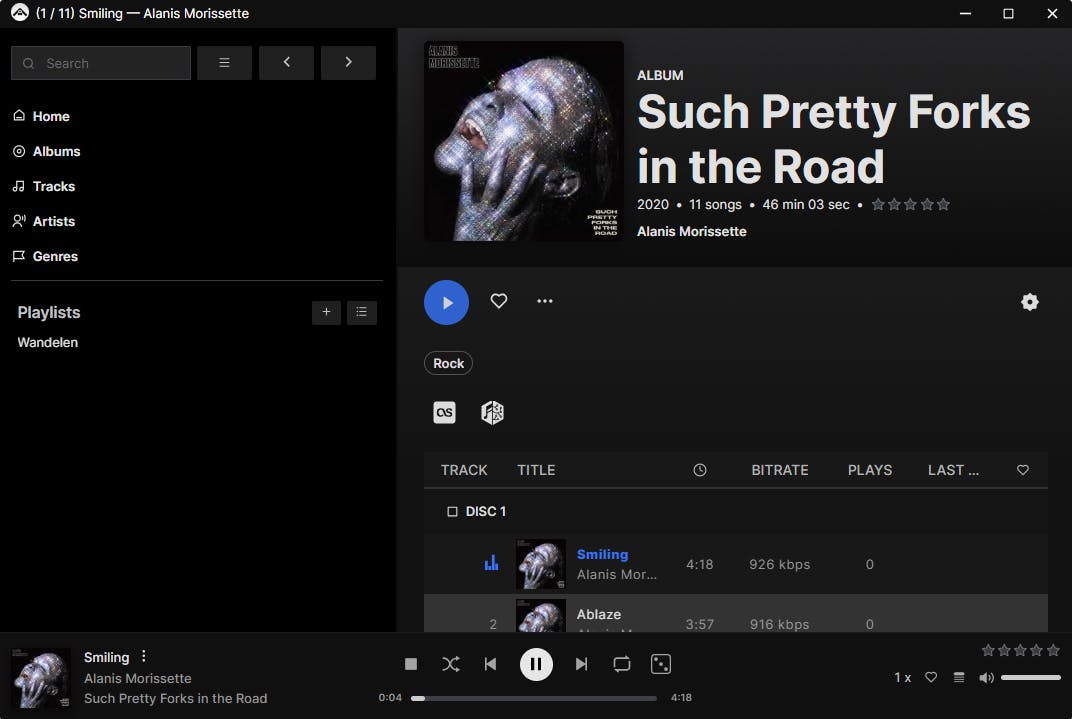
Task: Open the options menu for the track Smiling
Action: coord(143,656)
